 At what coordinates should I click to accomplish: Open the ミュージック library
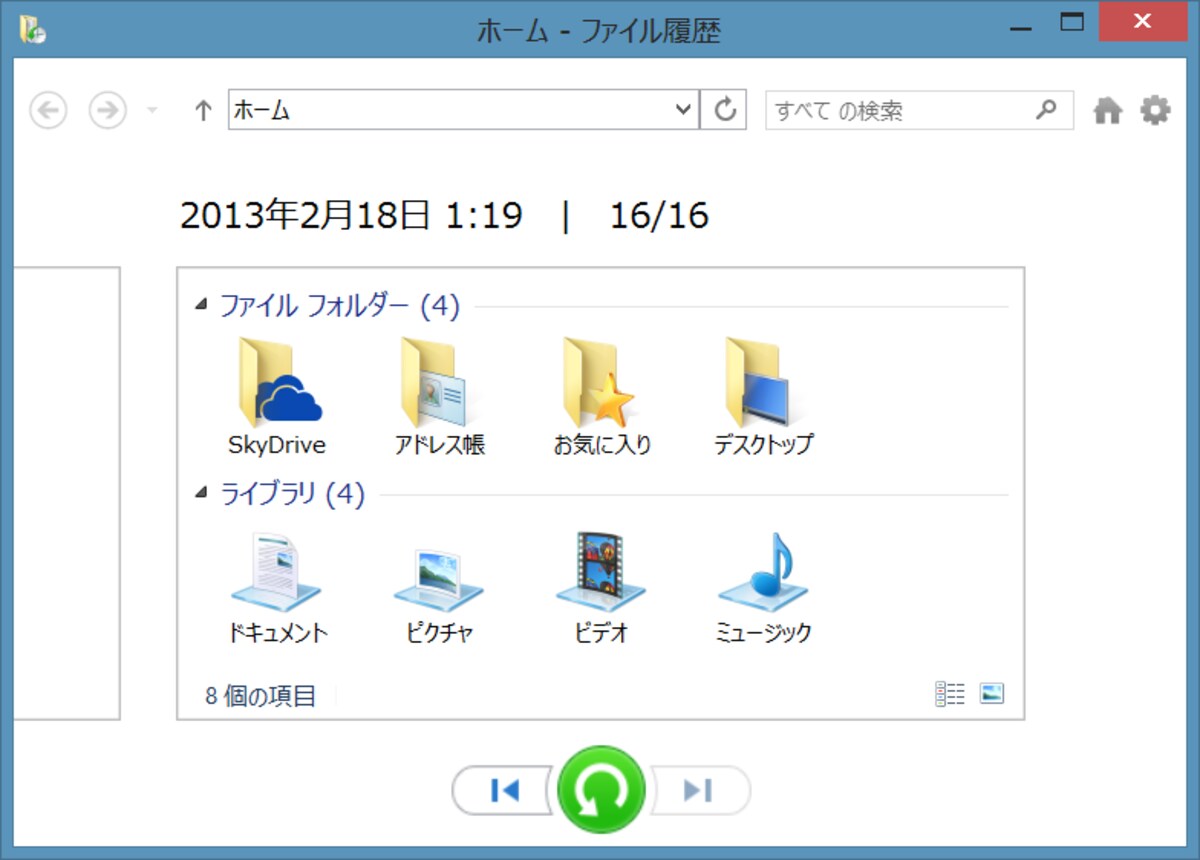click(763, 587)
